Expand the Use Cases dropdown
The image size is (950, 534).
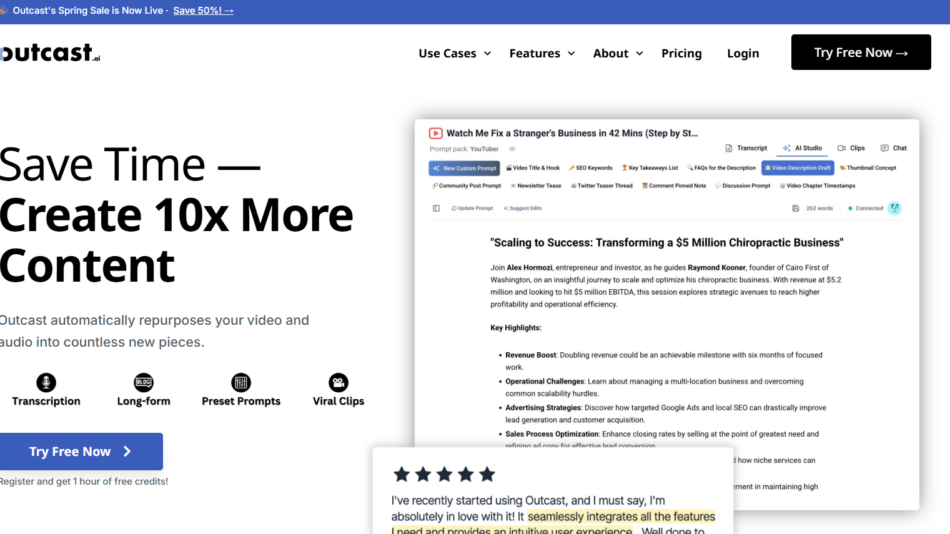pos(455,53)
